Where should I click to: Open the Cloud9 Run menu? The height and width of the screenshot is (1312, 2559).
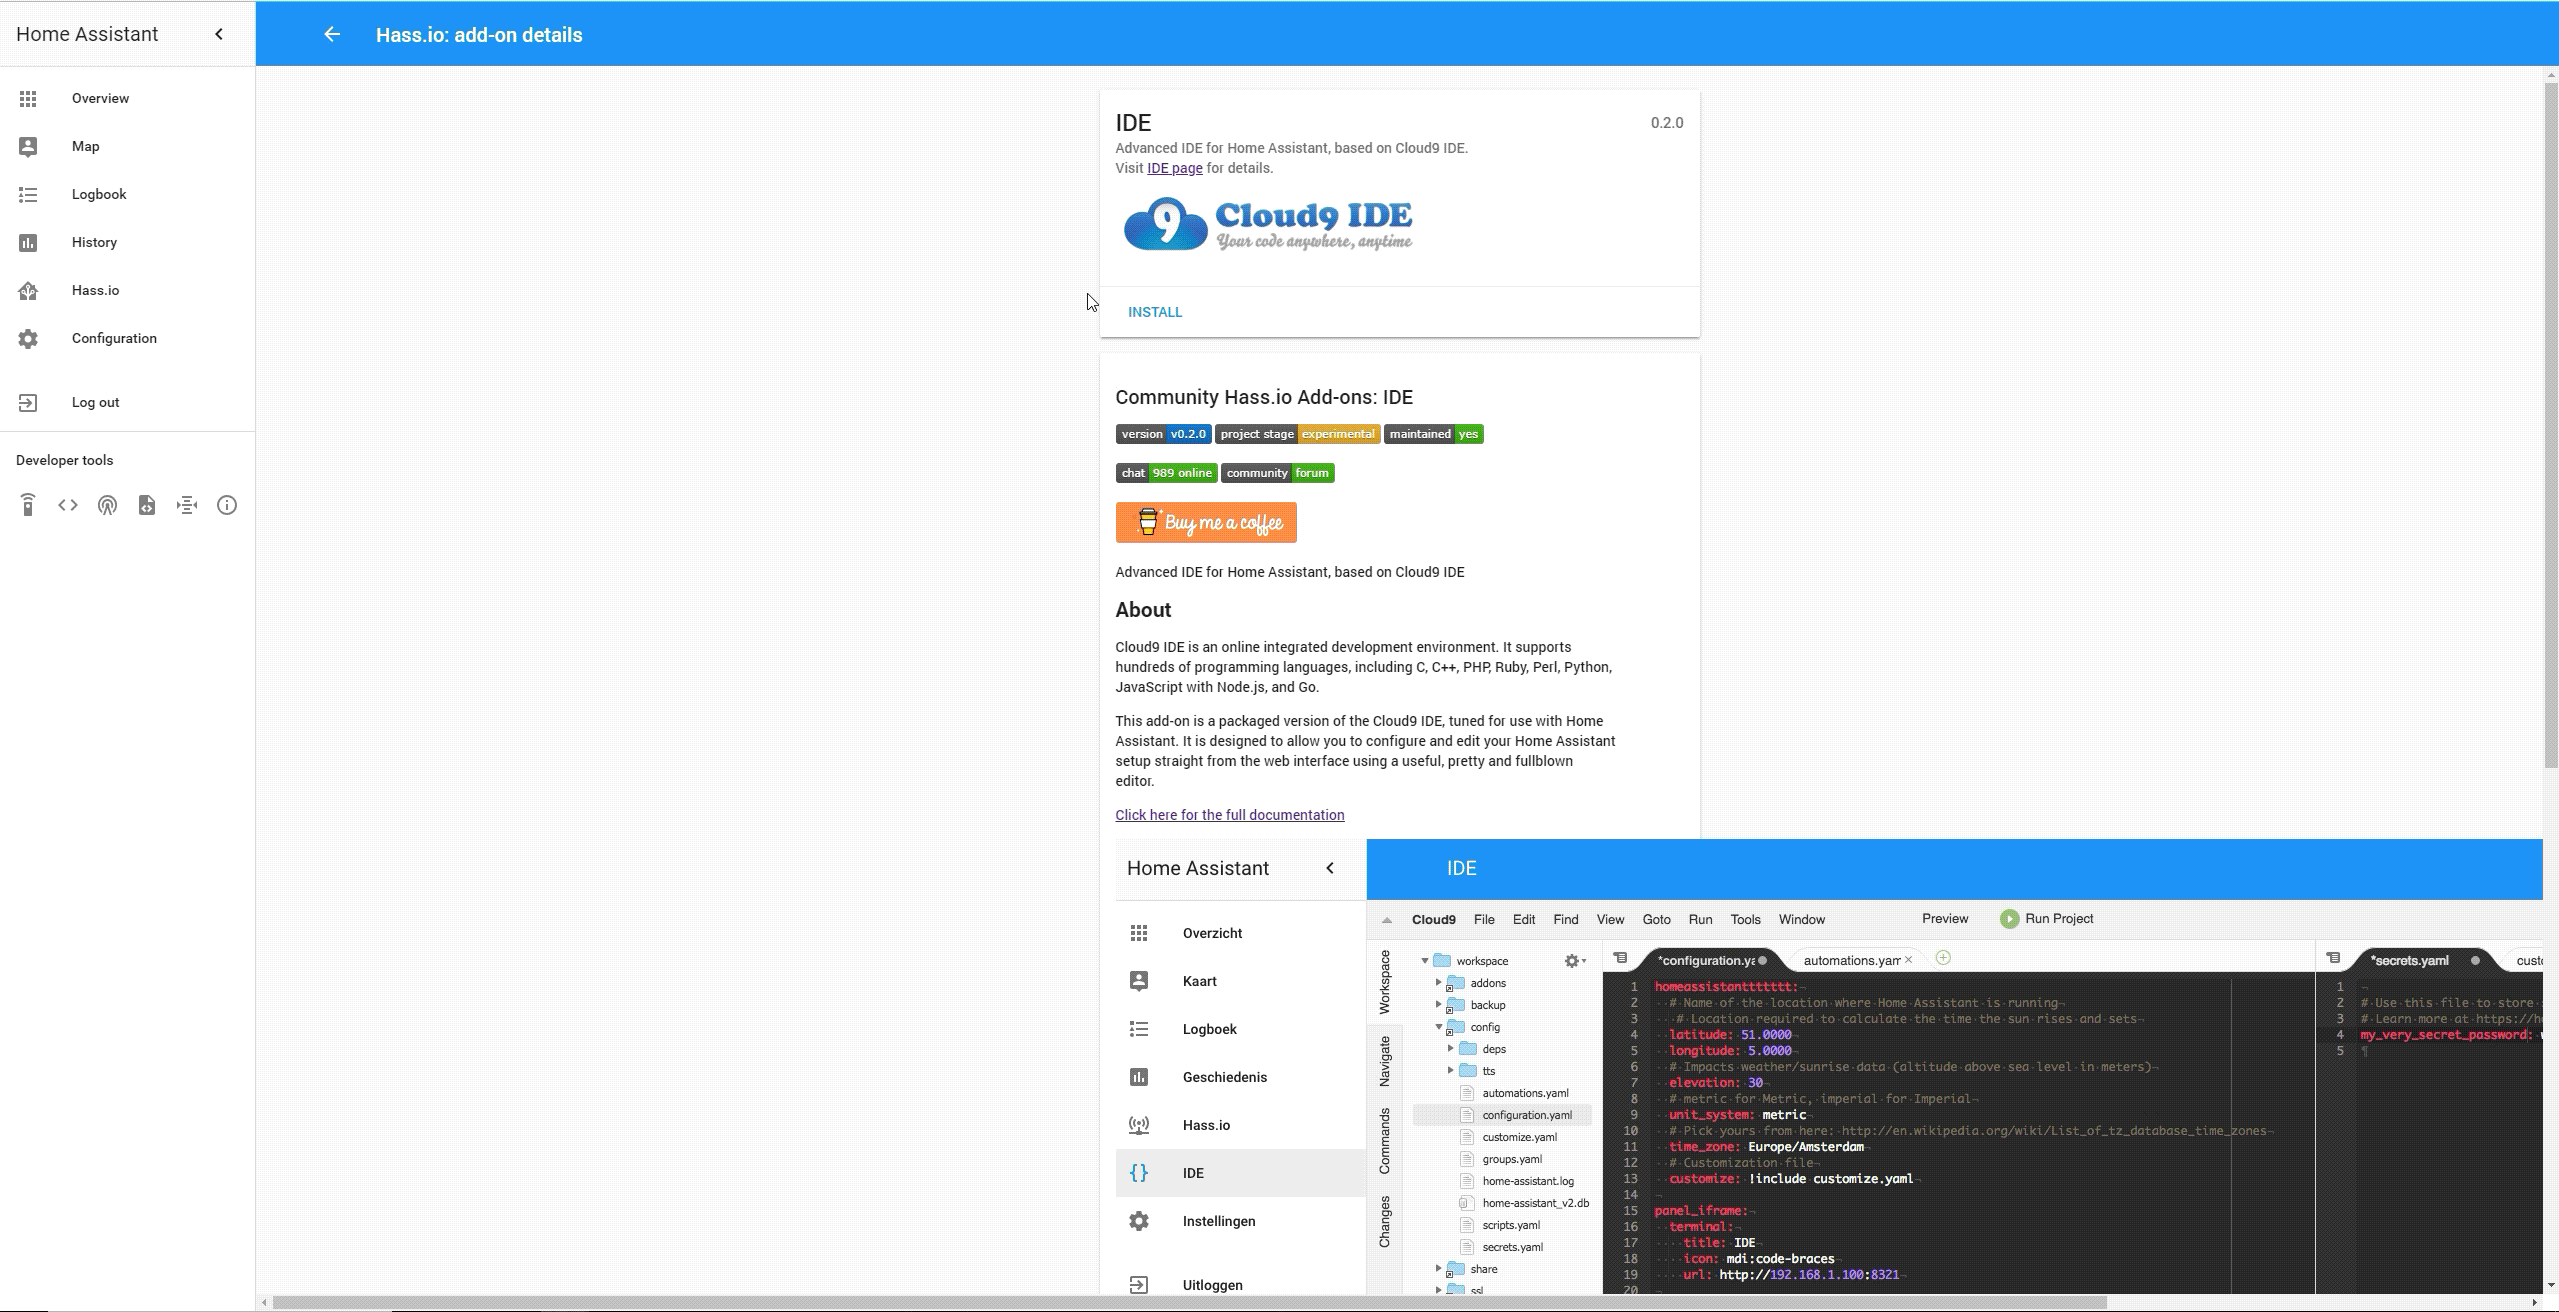pos(1699,919)
